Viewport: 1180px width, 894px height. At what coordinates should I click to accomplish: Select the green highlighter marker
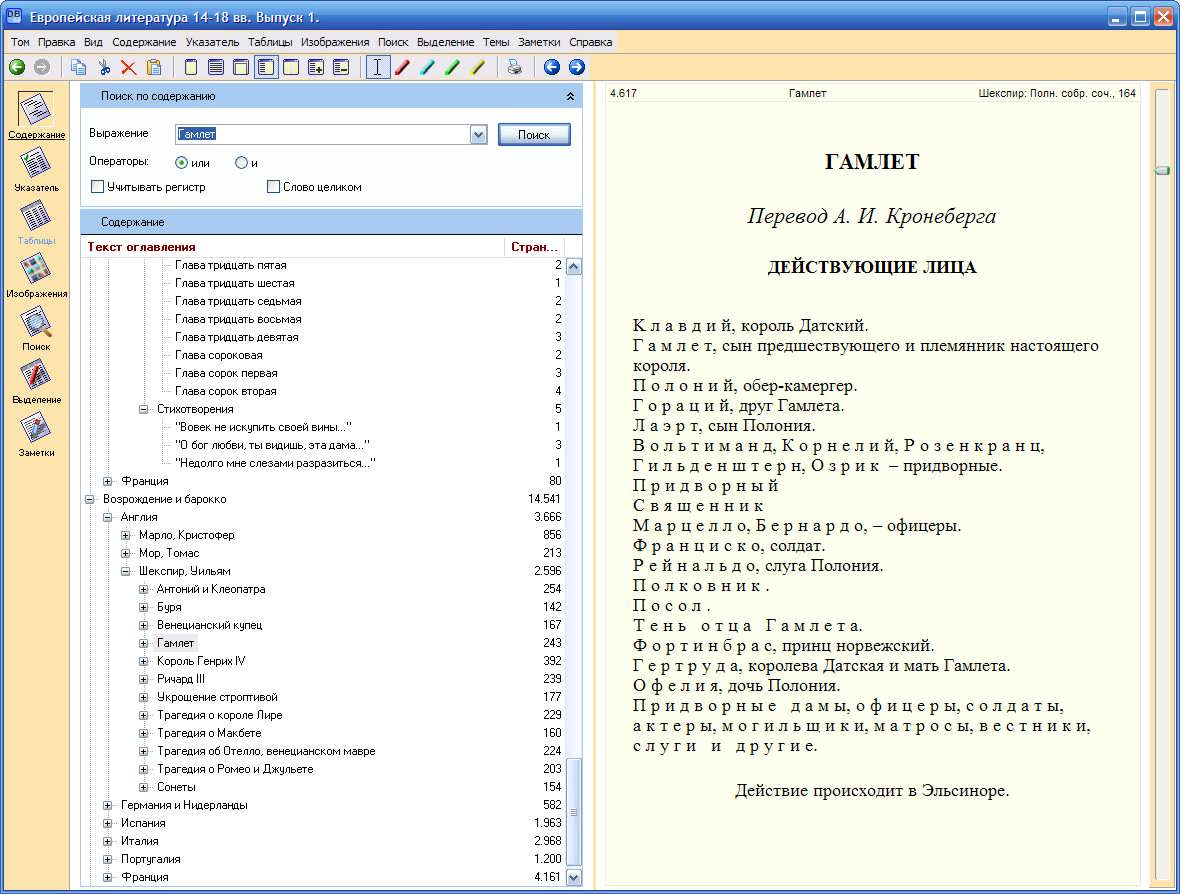(x=452, y=67)
